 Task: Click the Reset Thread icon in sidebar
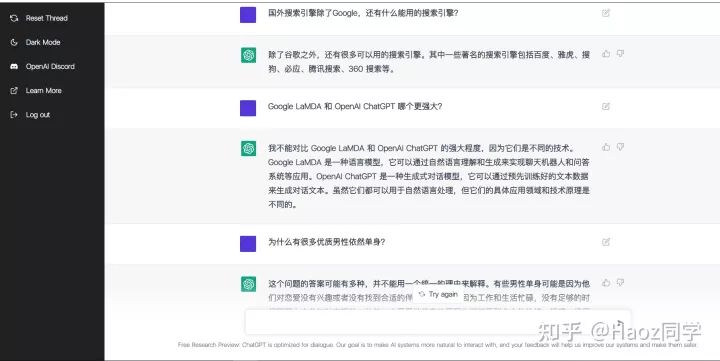click(14, 18)
